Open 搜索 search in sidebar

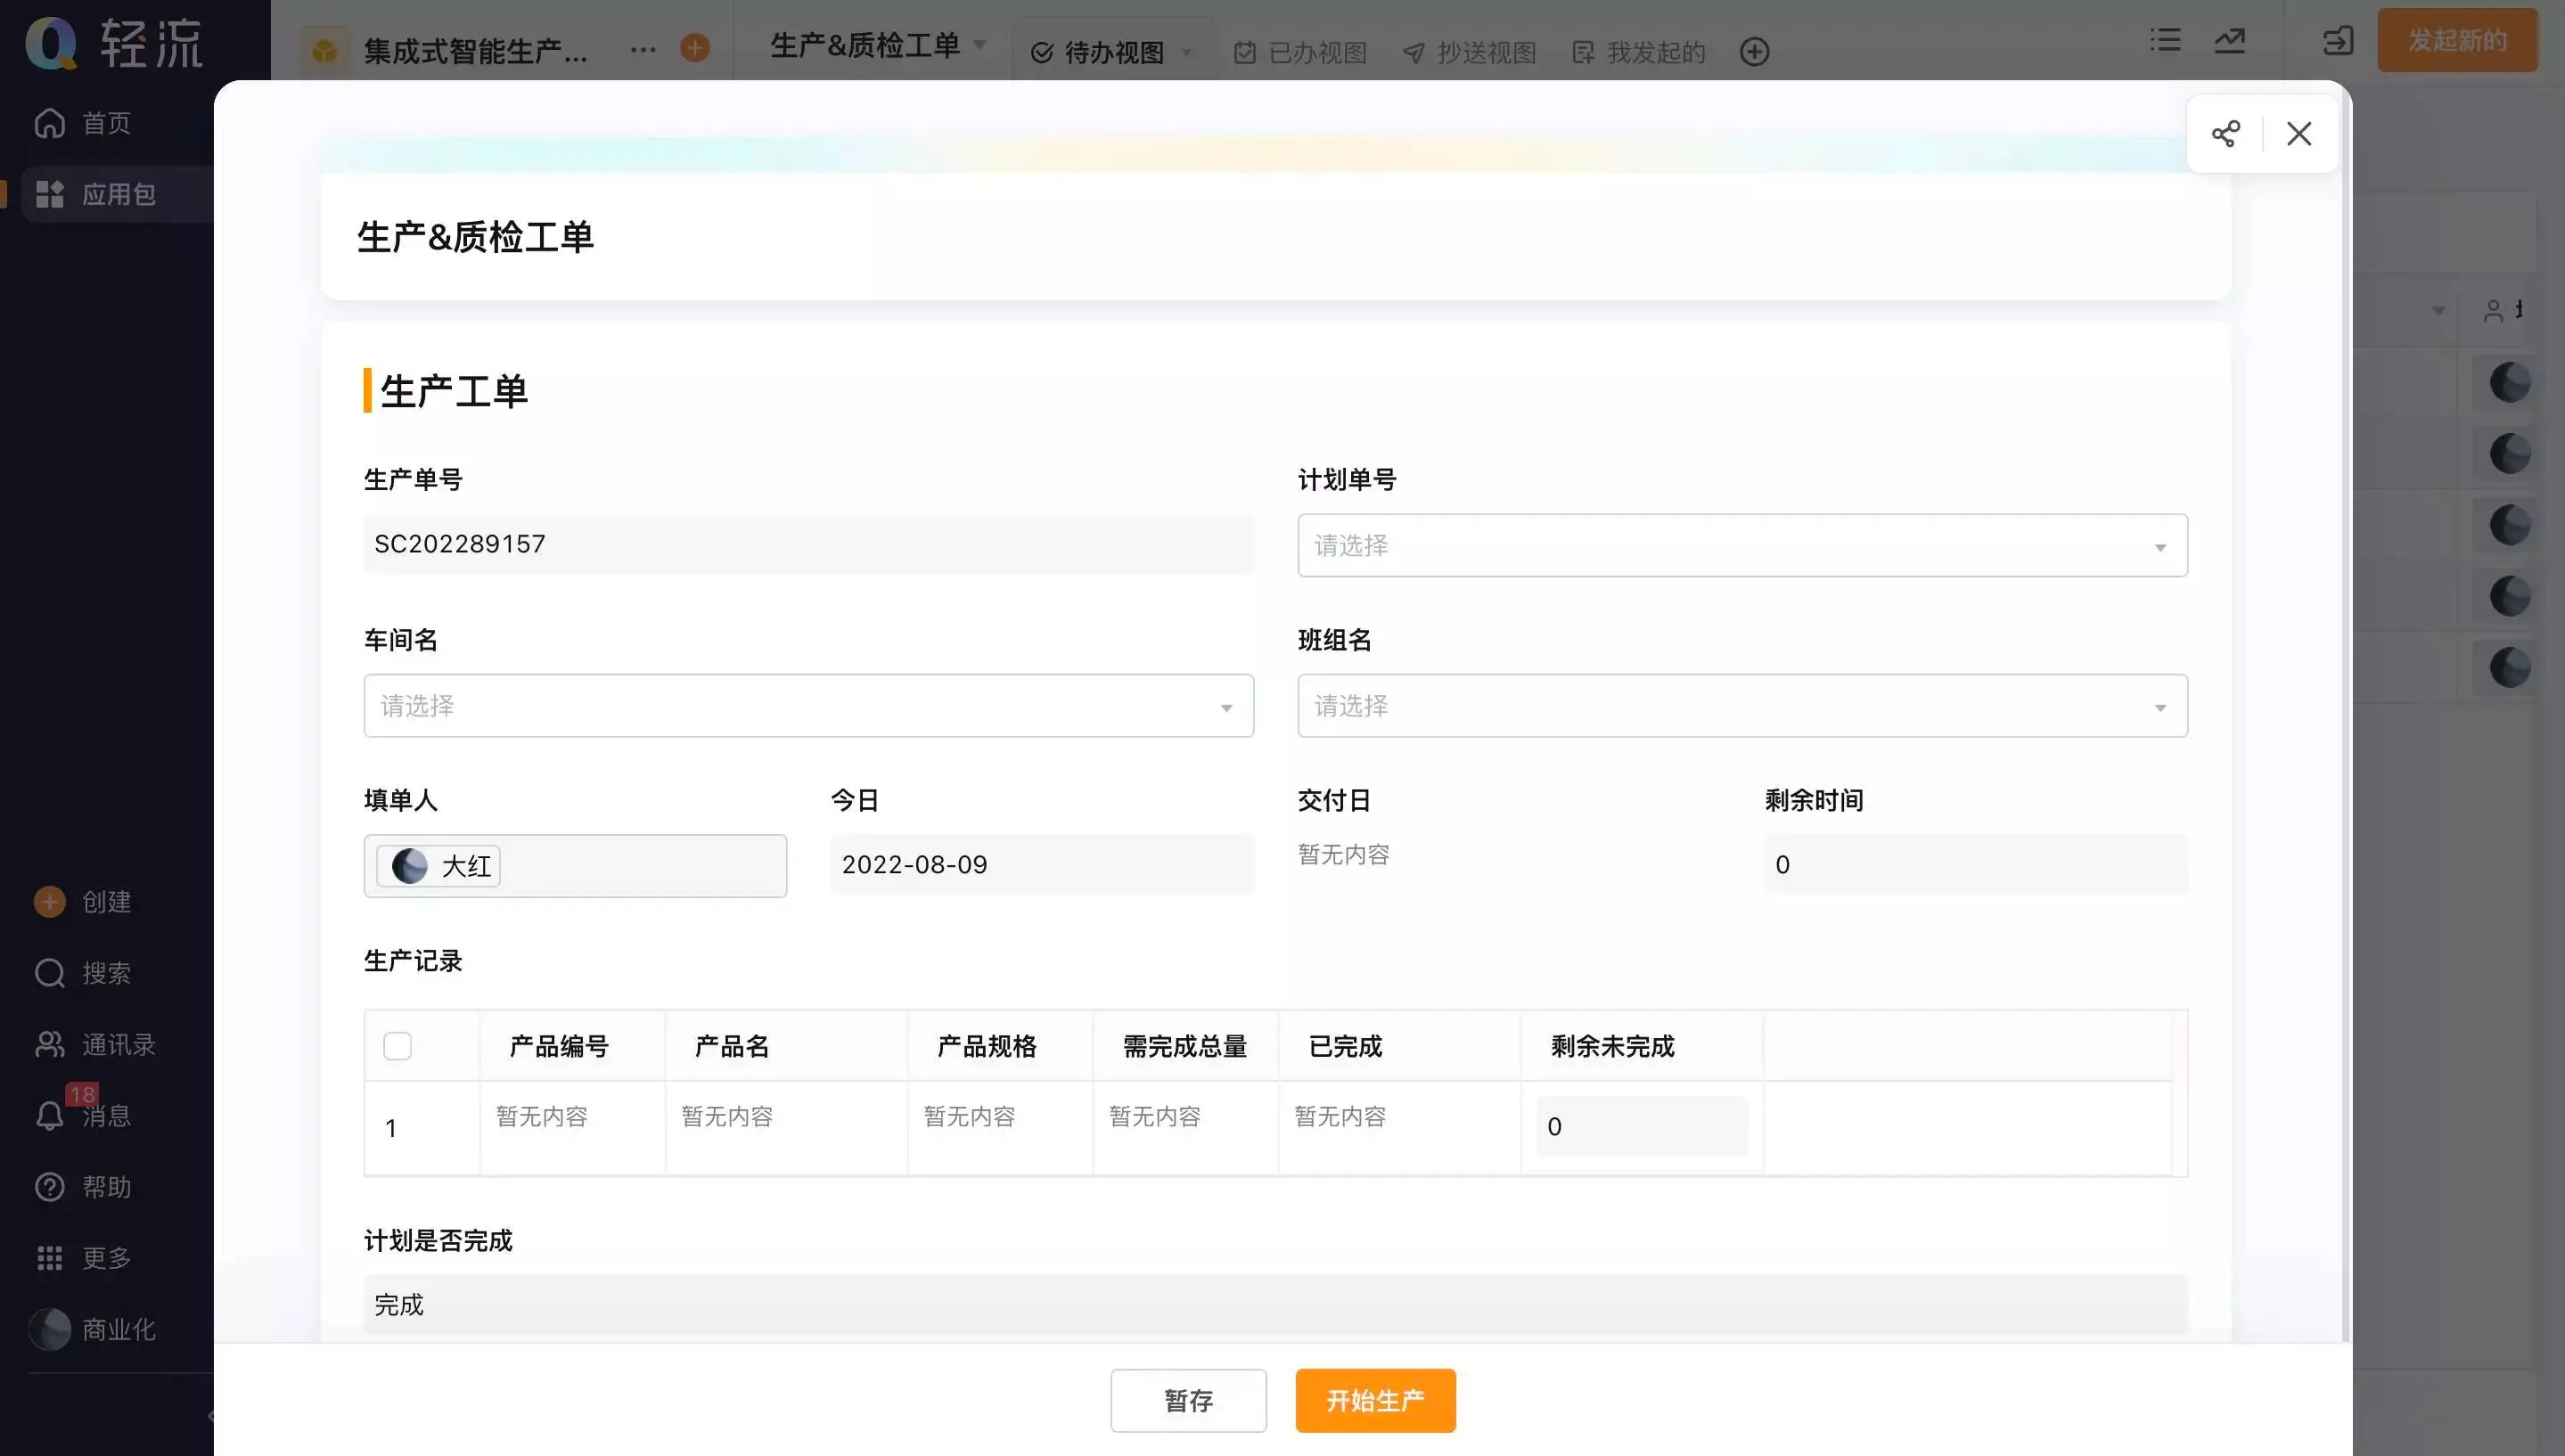click(x=50, y=973)
